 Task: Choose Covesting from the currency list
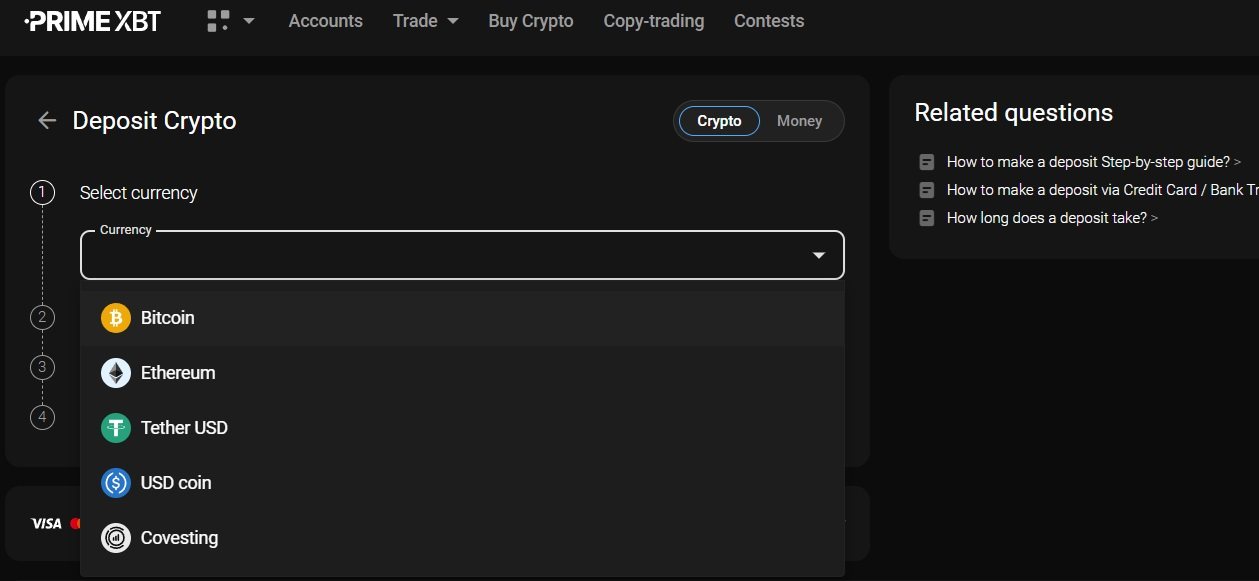click(x=462, y=538)
